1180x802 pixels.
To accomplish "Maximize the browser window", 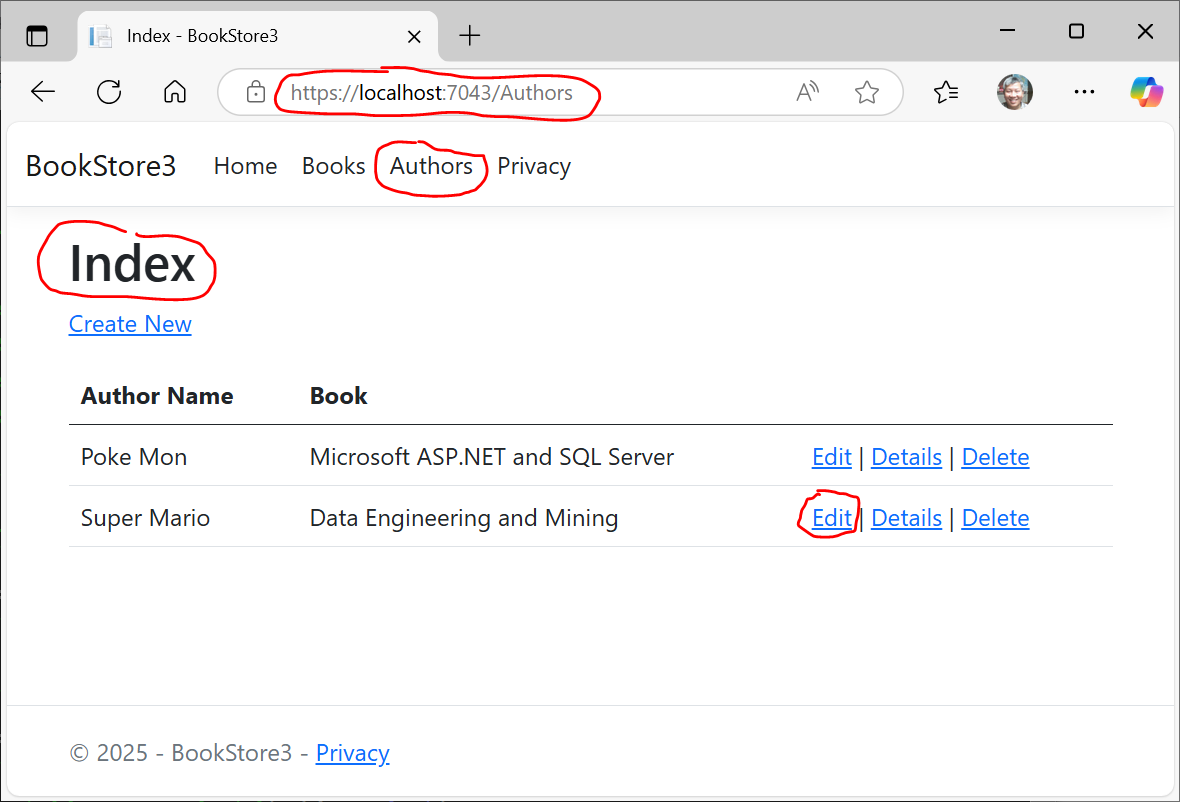I will [1076, 31].
